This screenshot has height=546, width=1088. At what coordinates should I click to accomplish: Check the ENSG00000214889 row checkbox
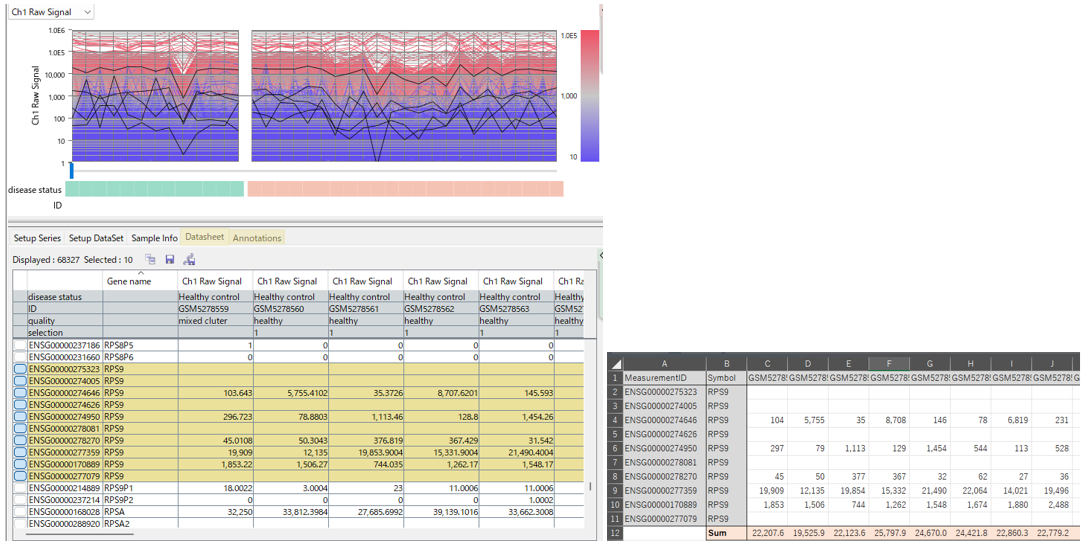(x=19, y=488)
